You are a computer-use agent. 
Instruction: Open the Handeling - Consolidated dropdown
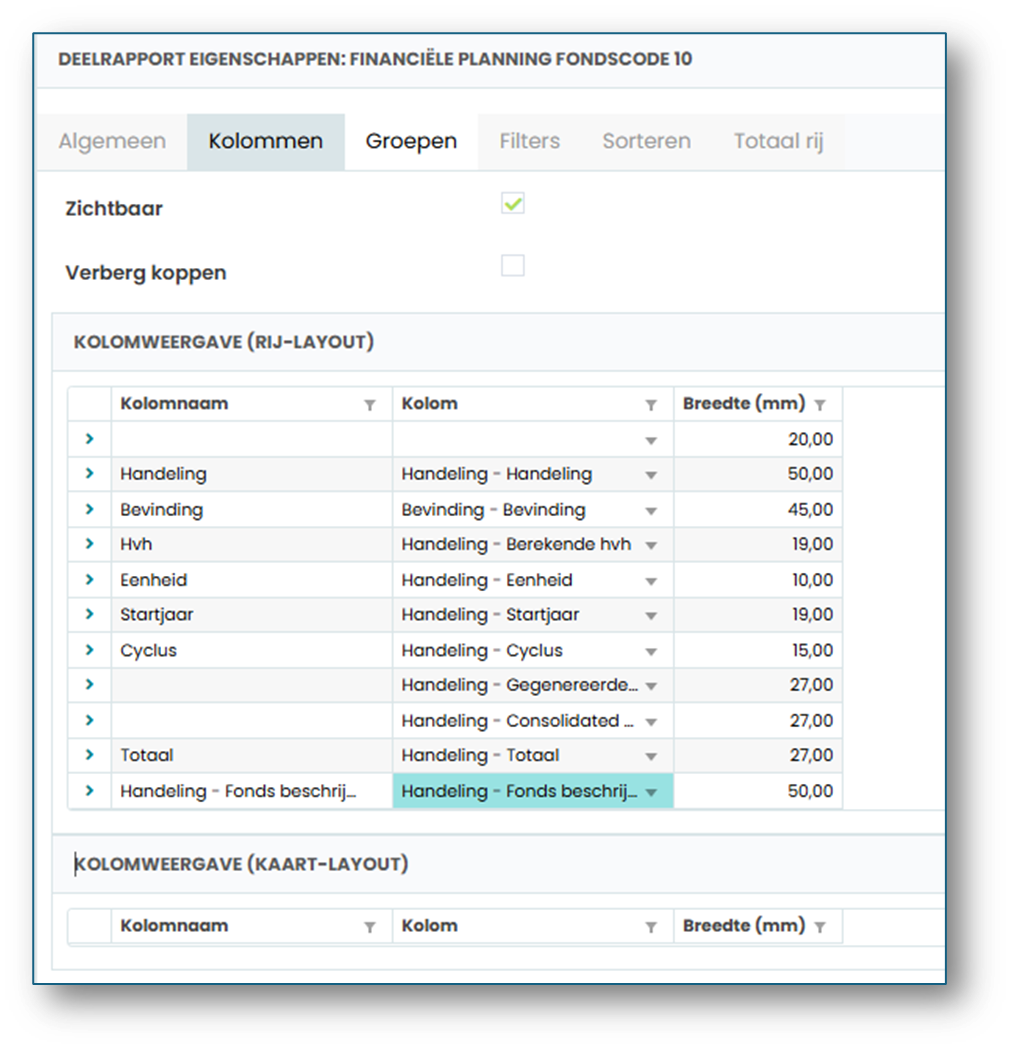(x=650, y=723)
